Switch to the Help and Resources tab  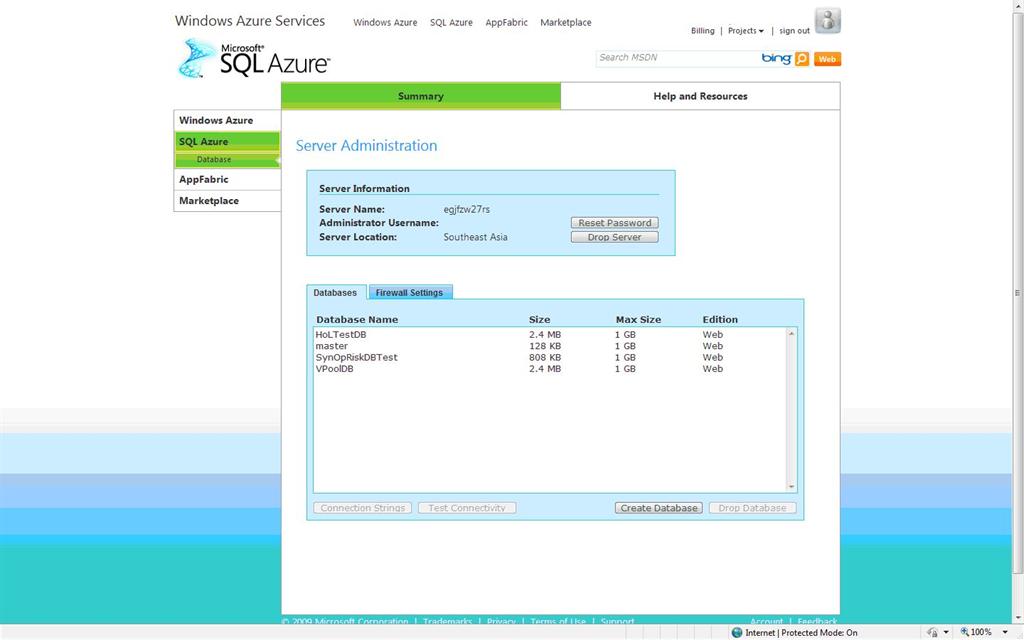point(700,96)
